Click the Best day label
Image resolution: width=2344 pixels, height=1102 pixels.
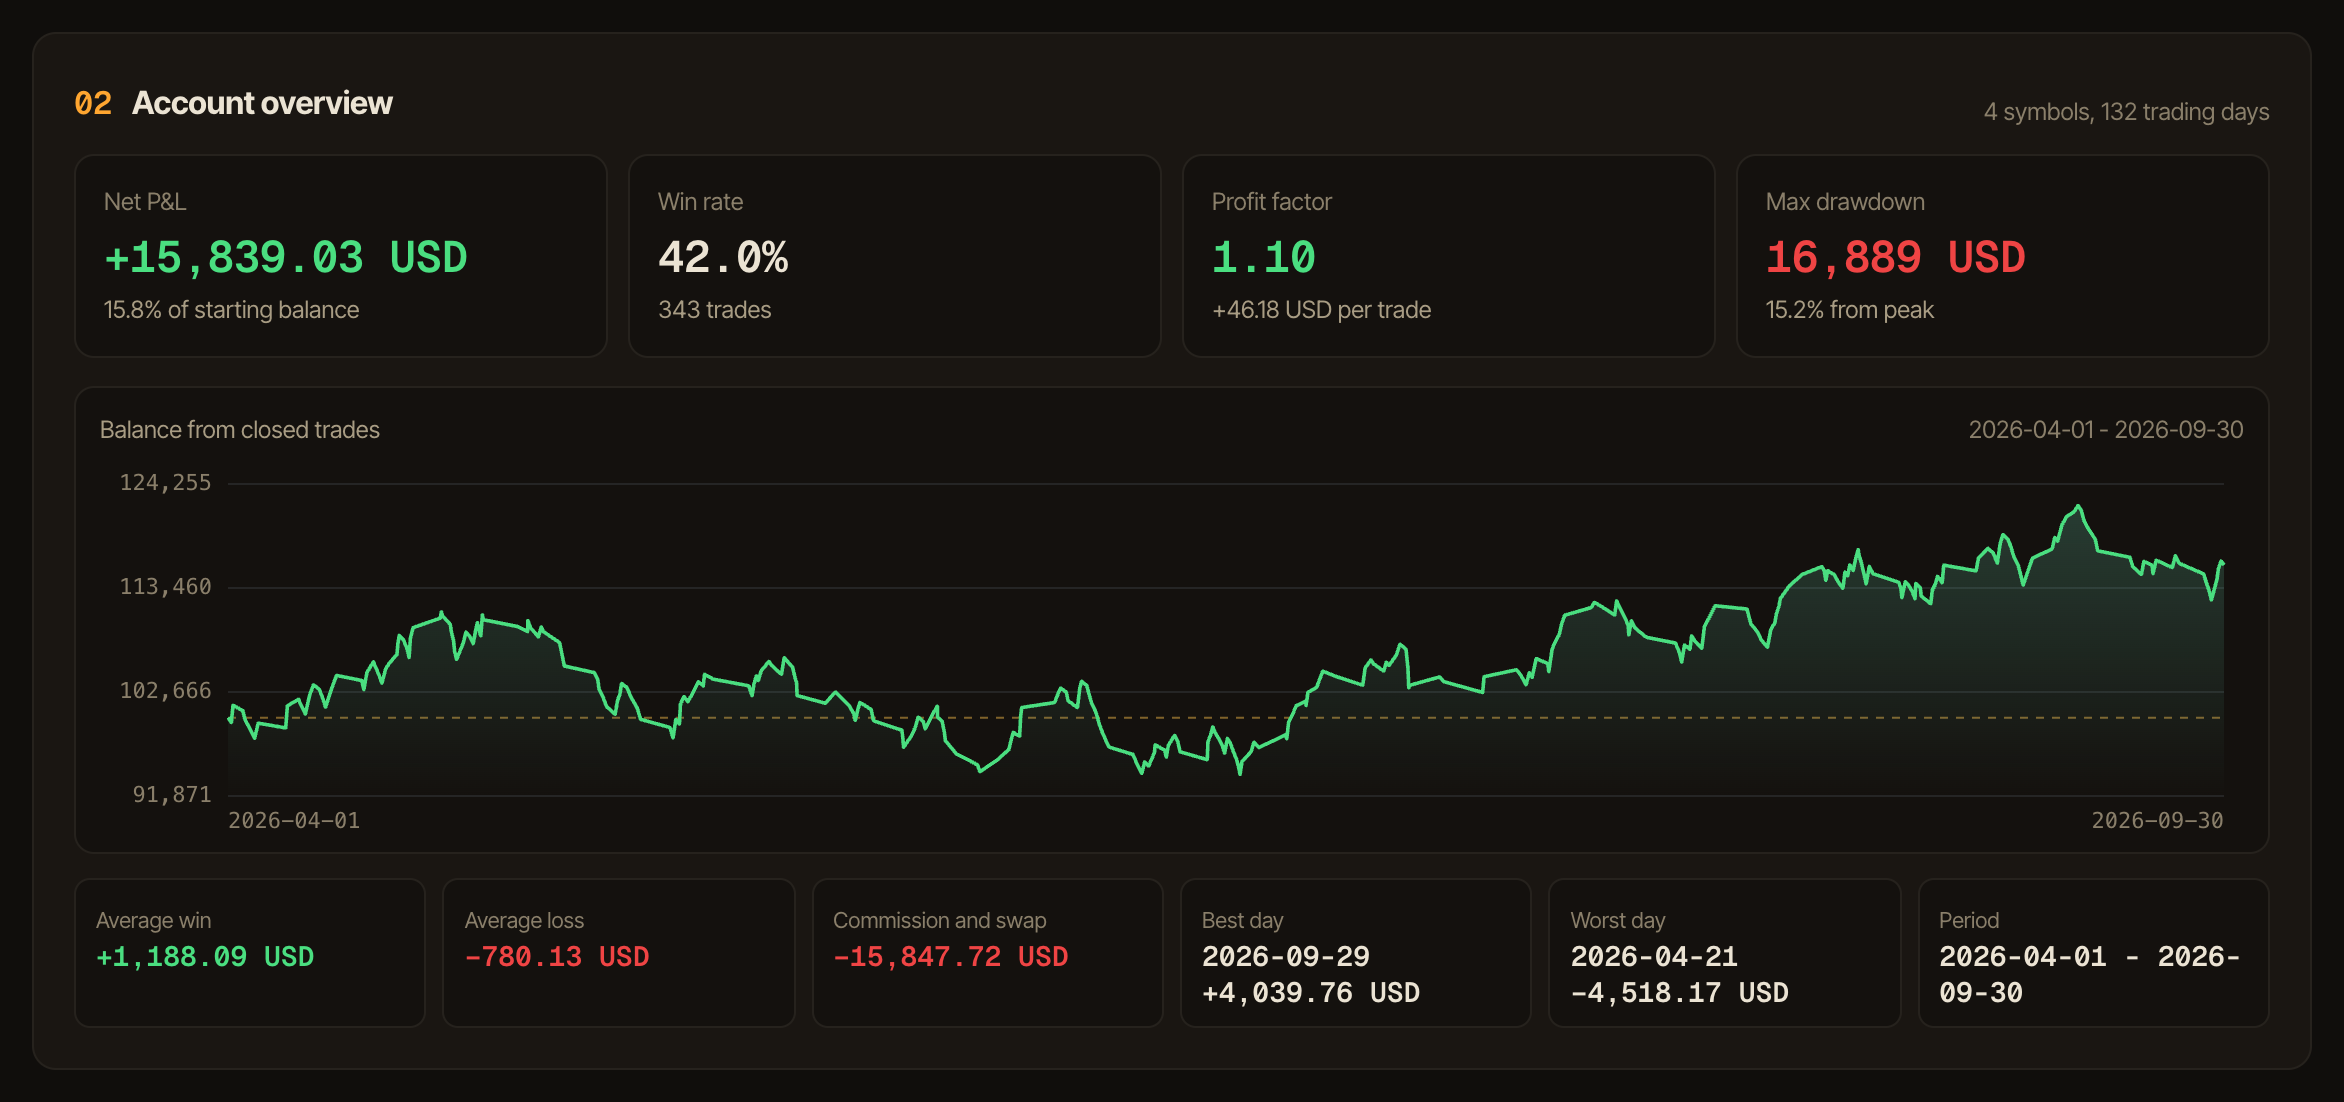point(1242,921)
